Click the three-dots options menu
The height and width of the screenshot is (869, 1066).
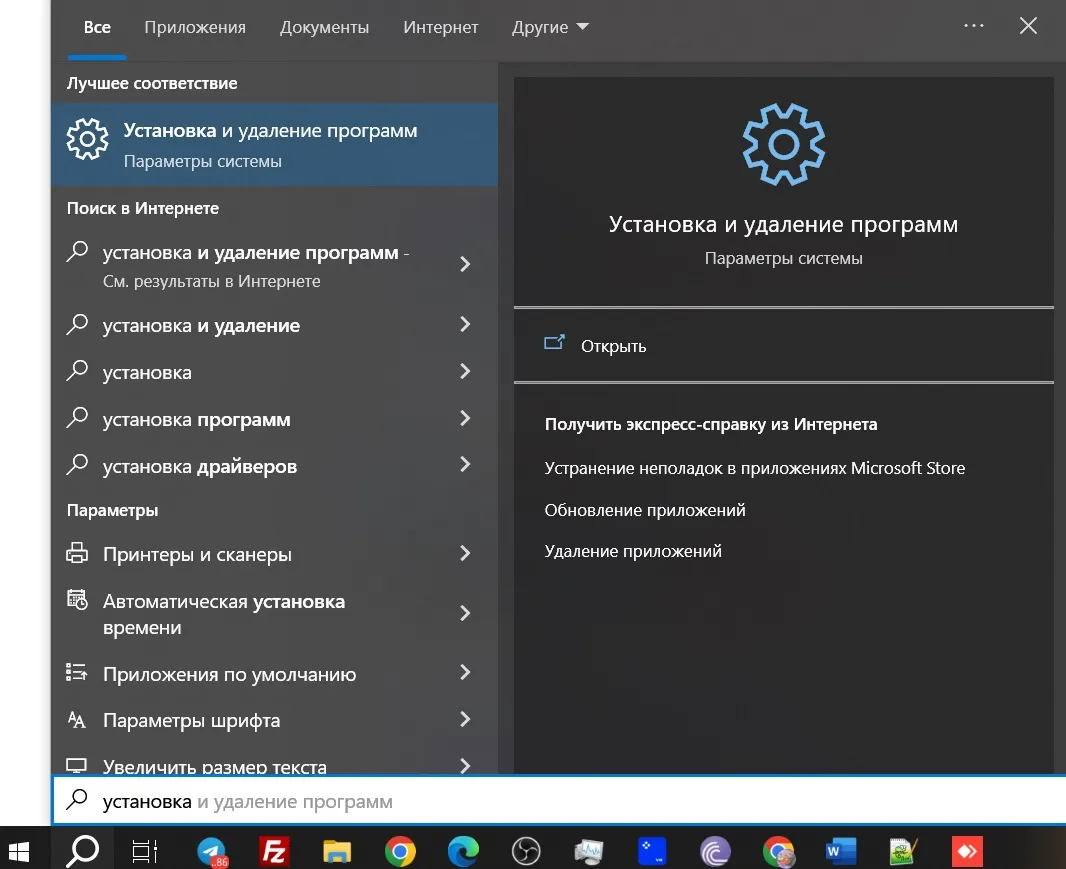[x=974, y=26]
